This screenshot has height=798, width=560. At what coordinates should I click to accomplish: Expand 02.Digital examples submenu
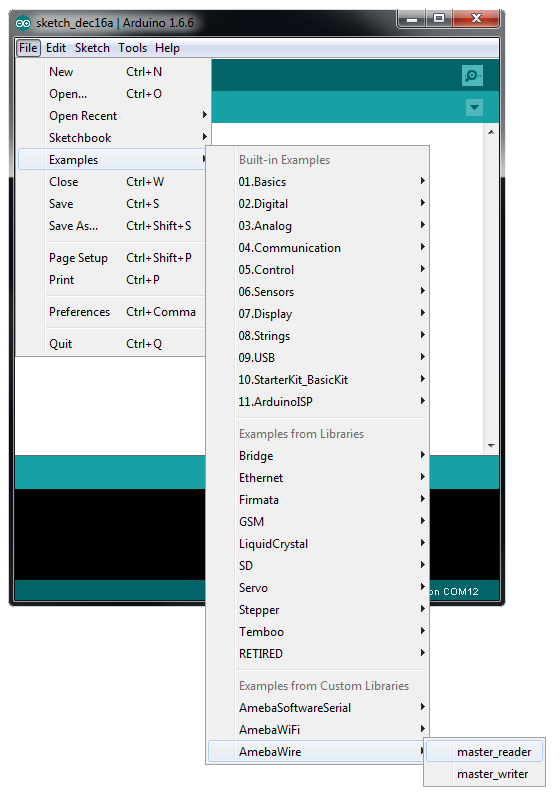[318, 204]
